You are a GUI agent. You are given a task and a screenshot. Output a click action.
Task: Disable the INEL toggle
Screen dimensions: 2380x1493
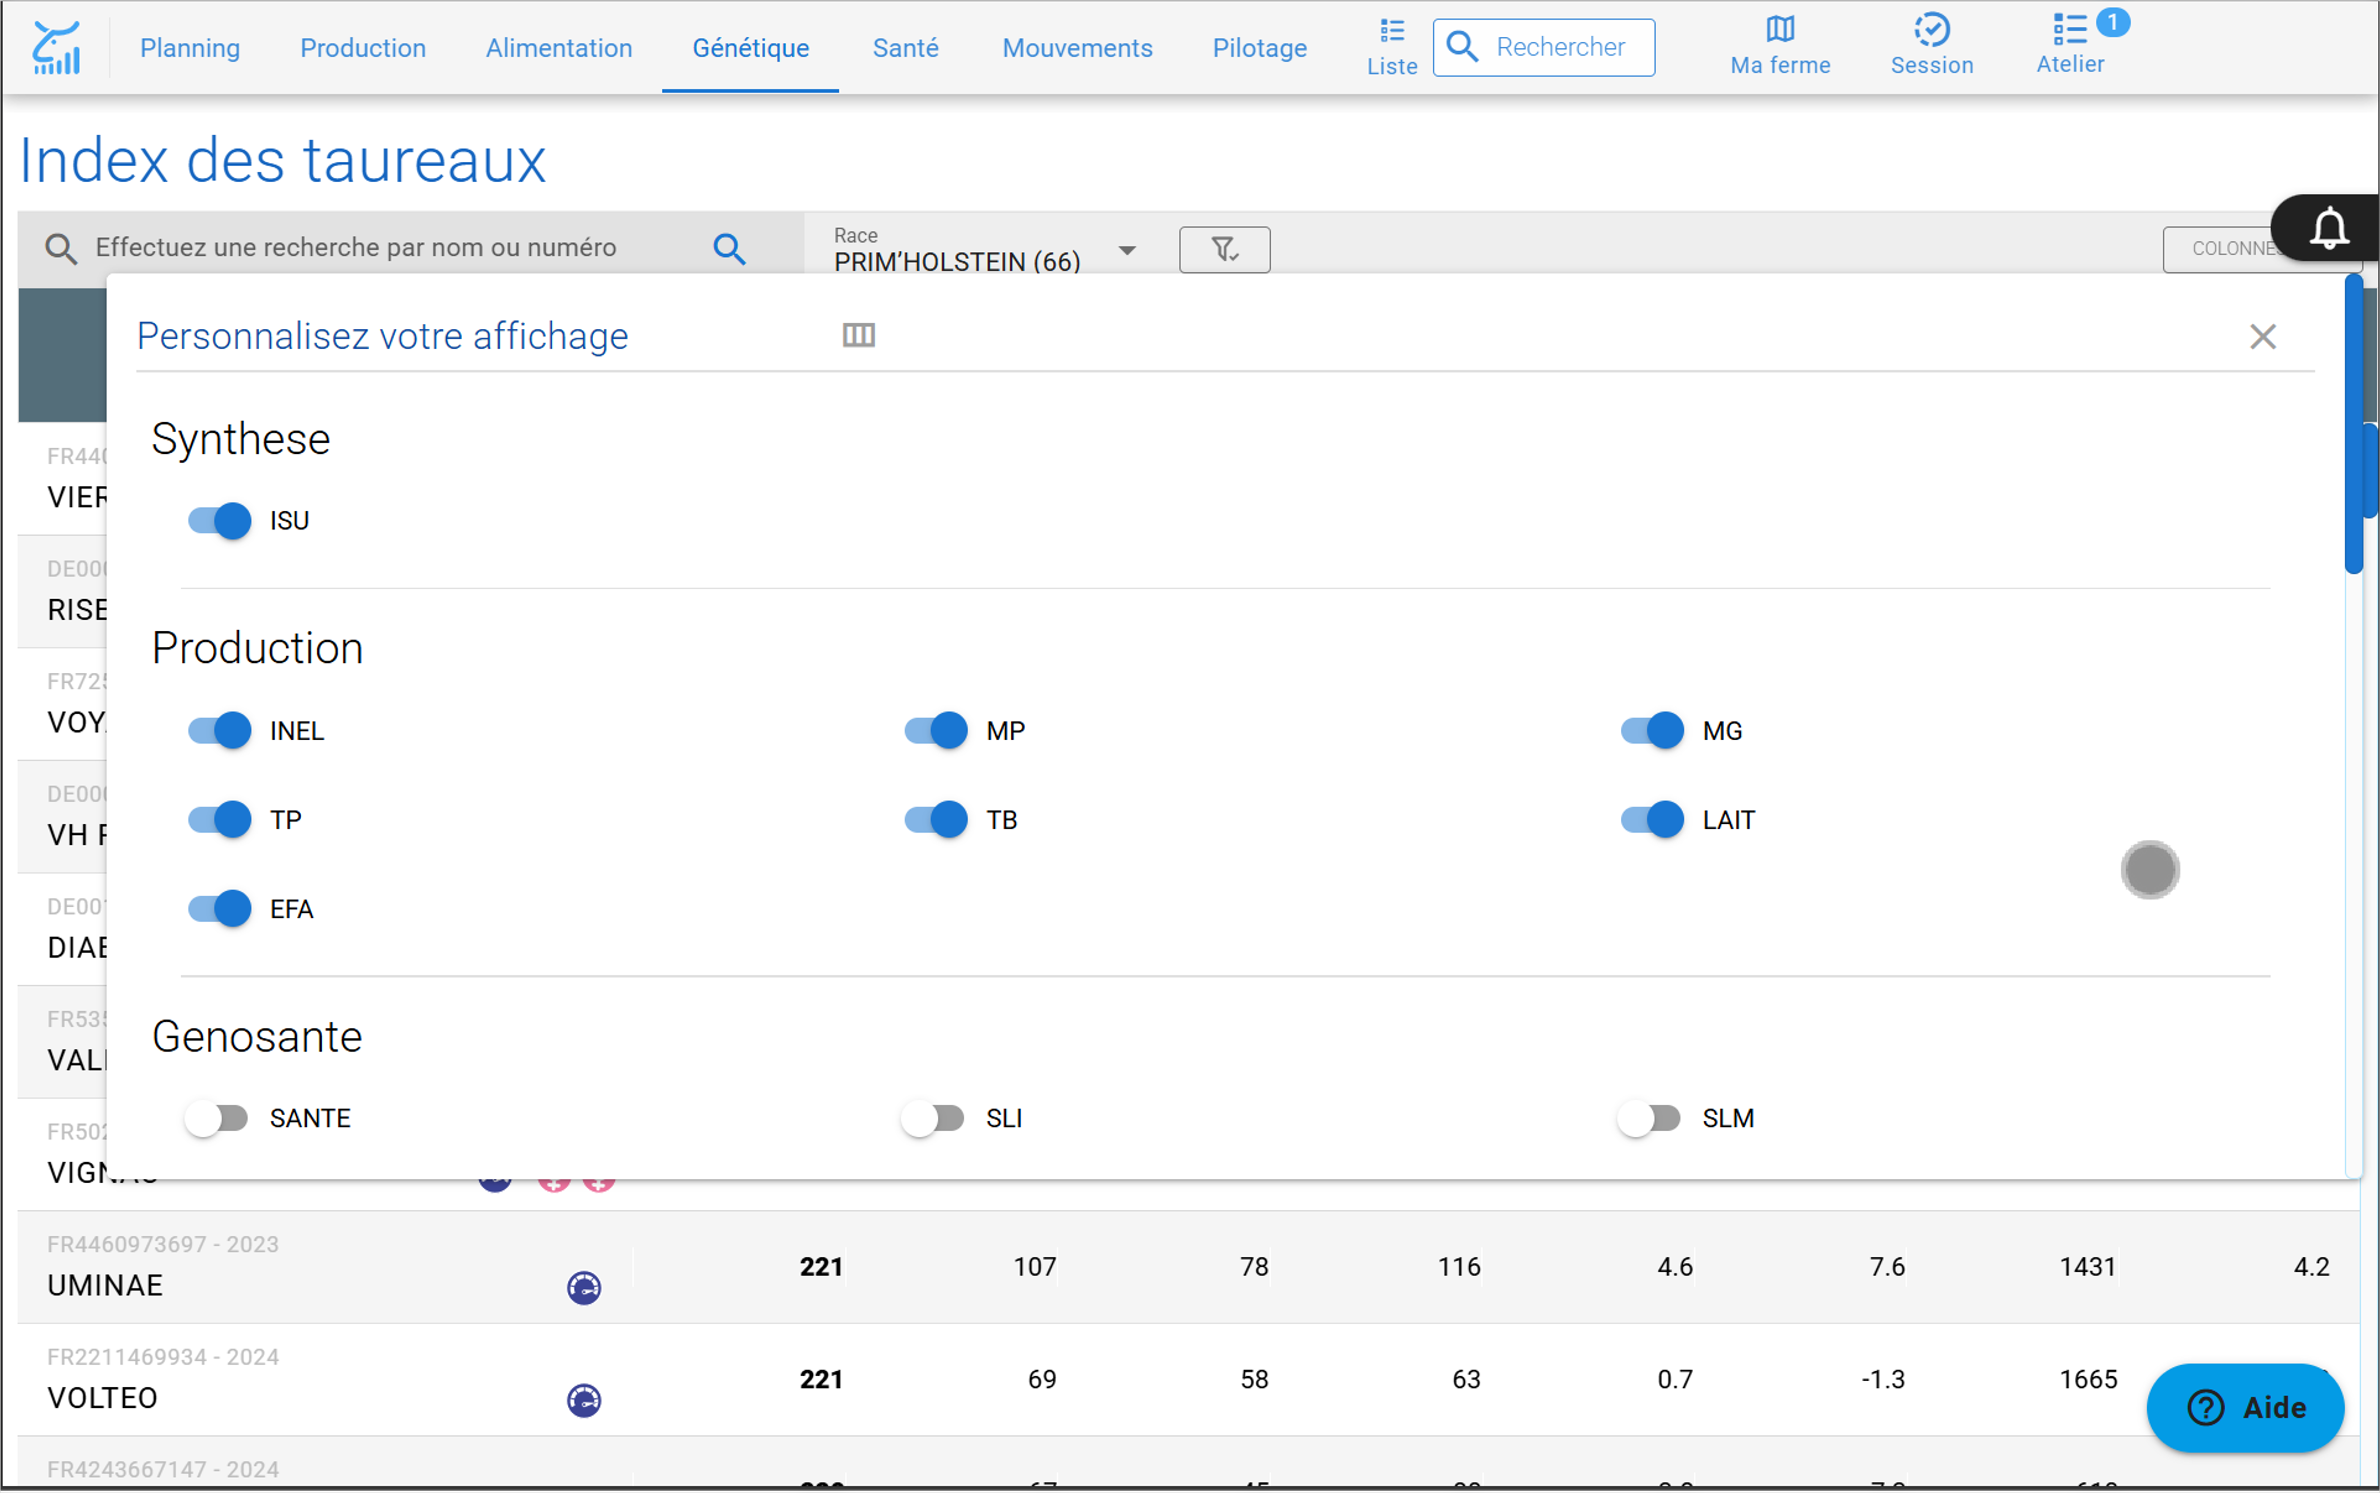pos(219,731)
